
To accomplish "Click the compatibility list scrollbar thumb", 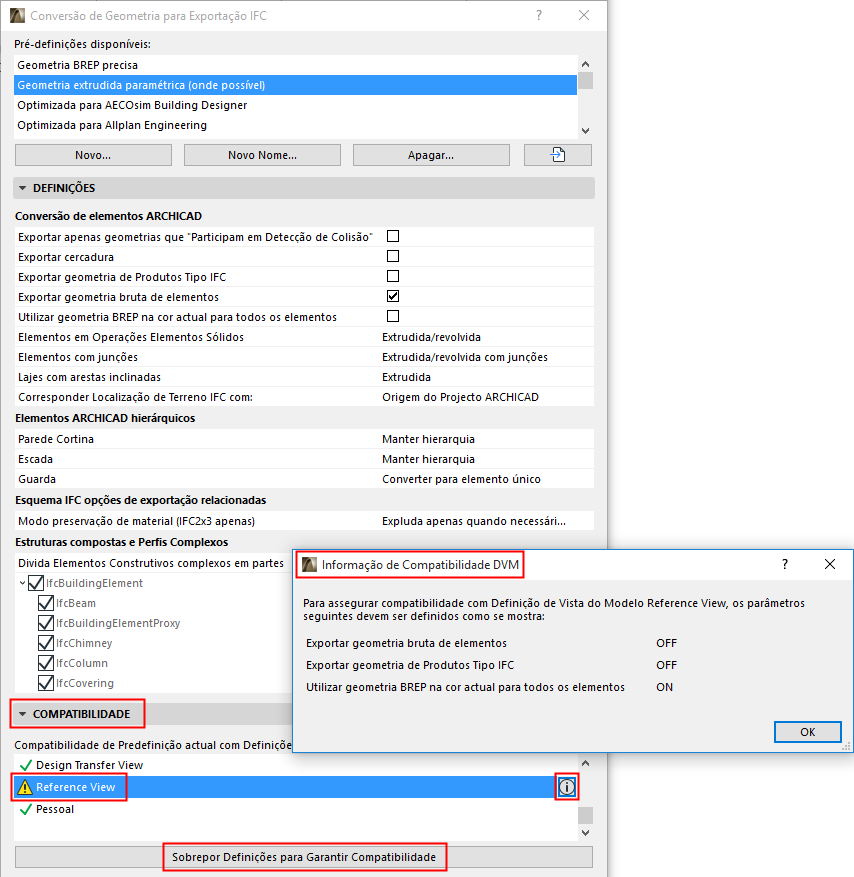I will point(586,815).
